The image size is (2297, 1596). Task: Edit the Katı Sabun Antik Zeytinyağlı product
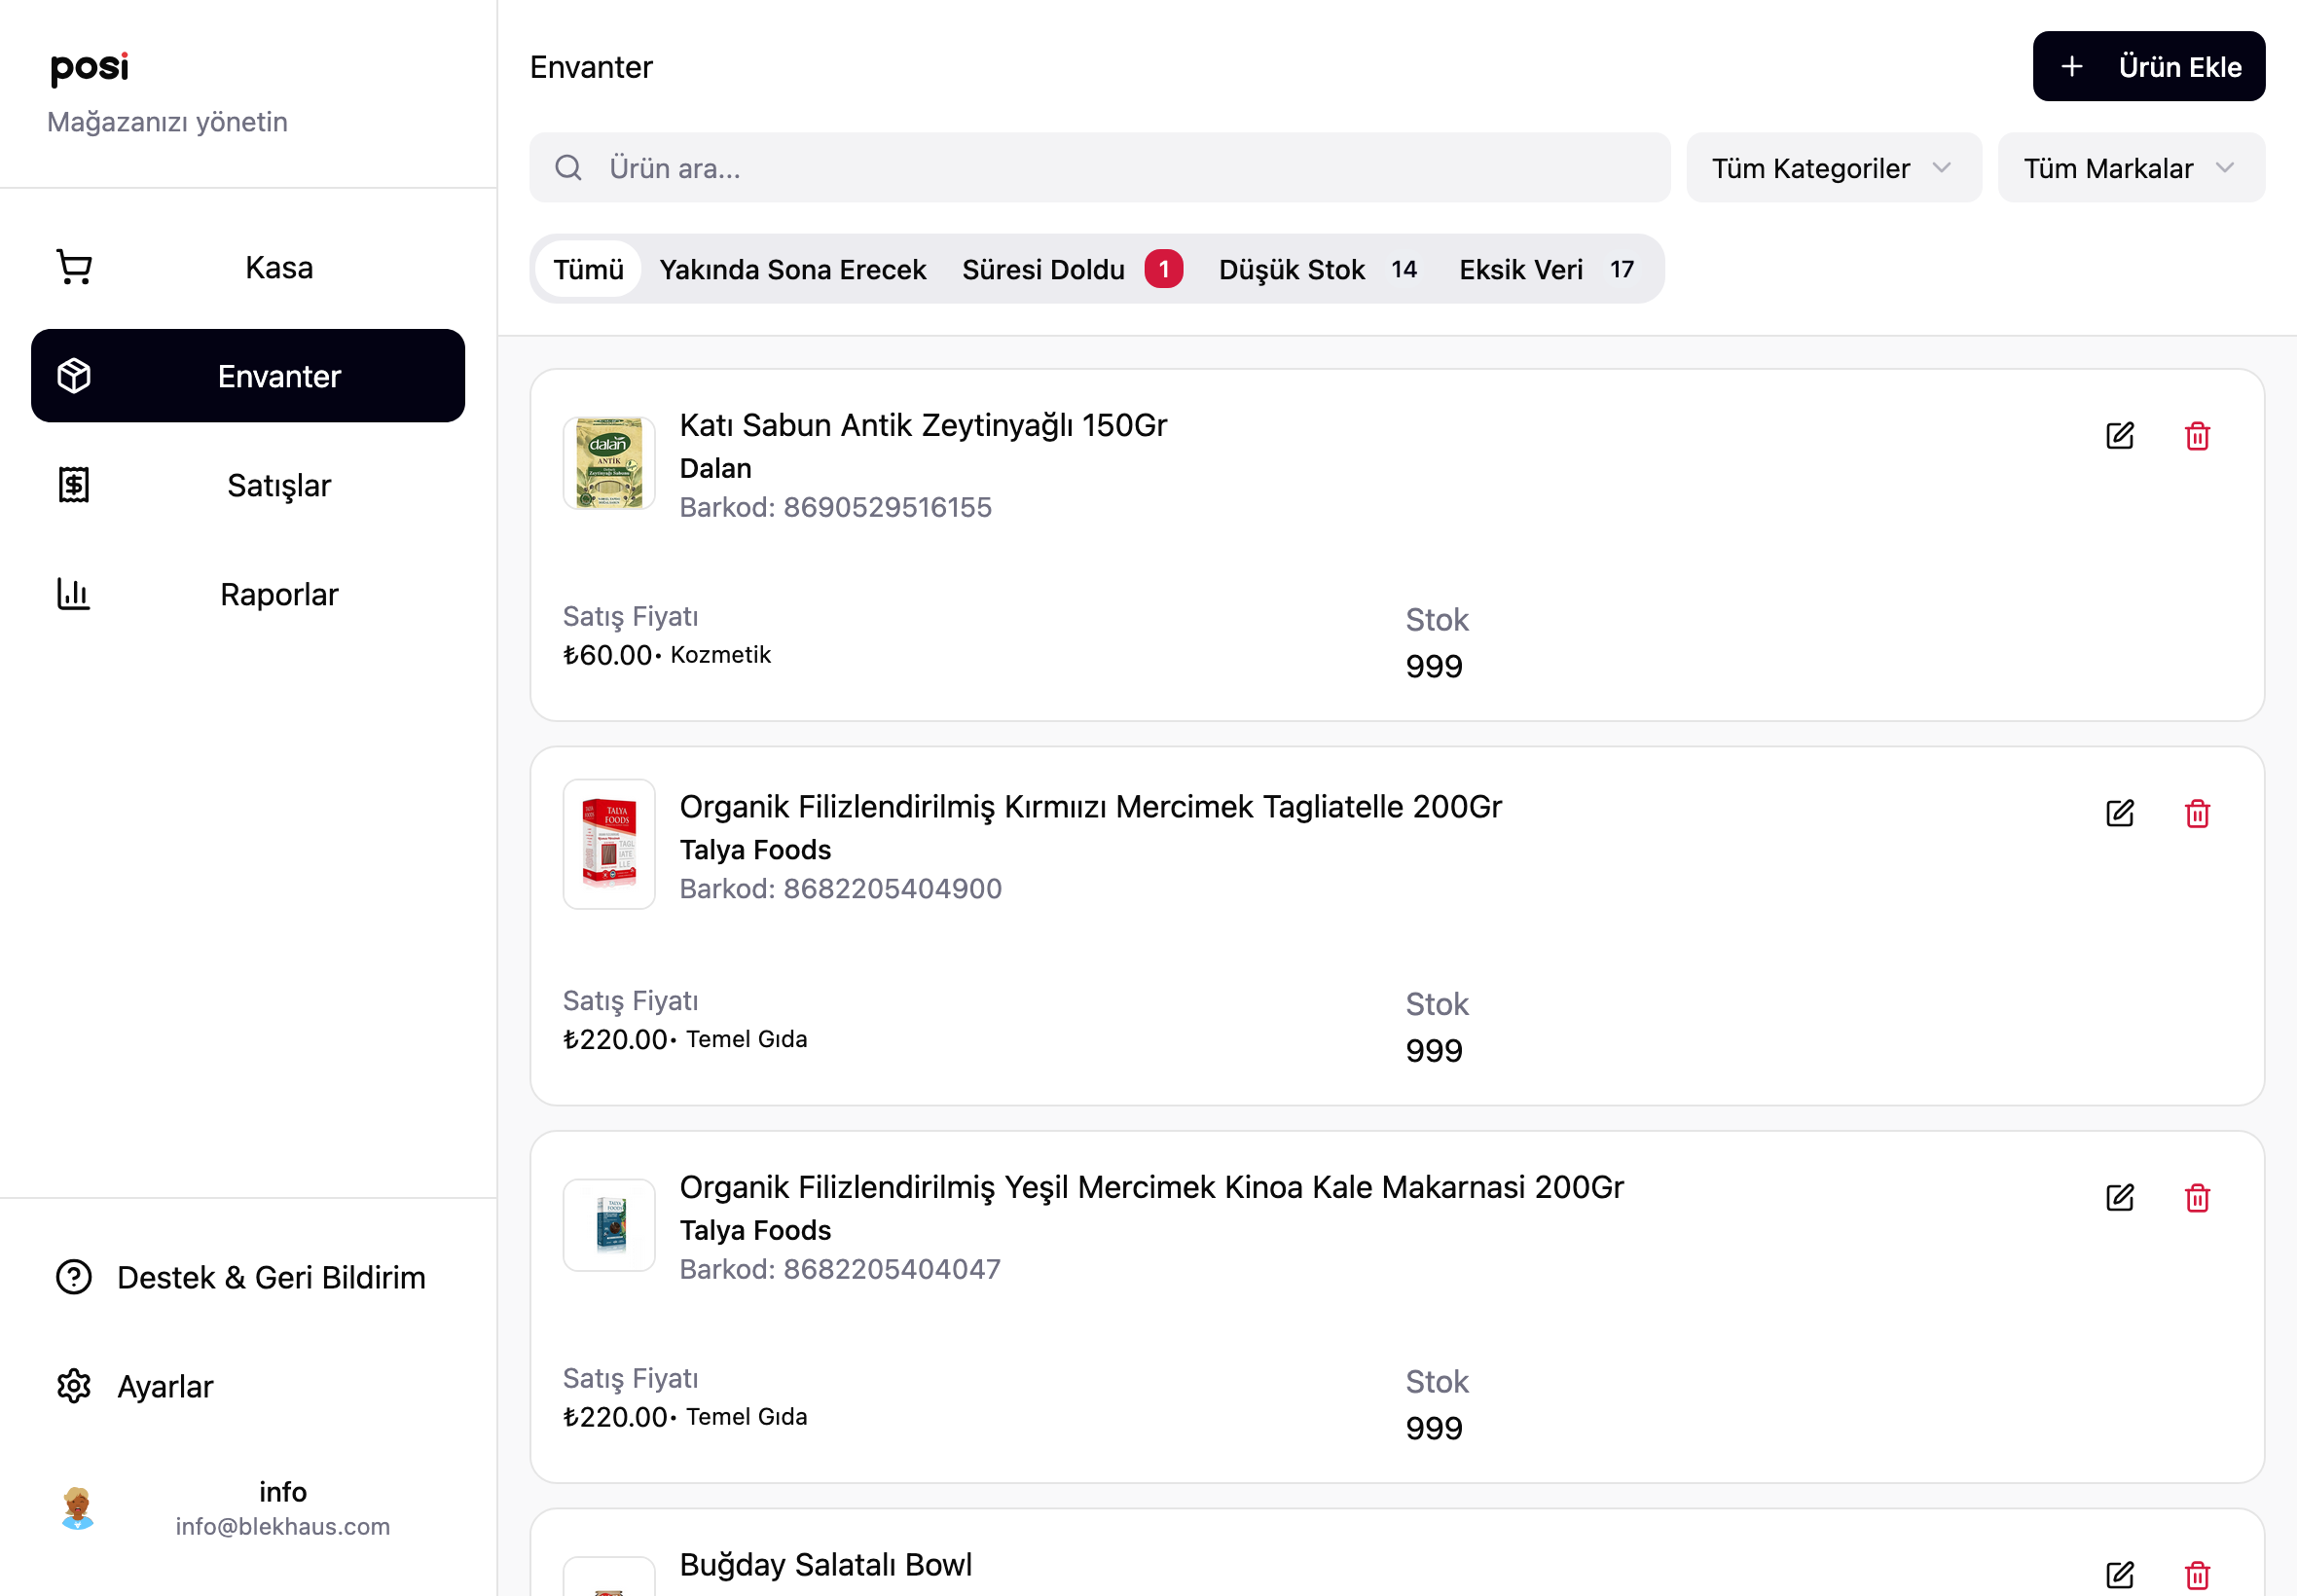[x=2120, y=436]
